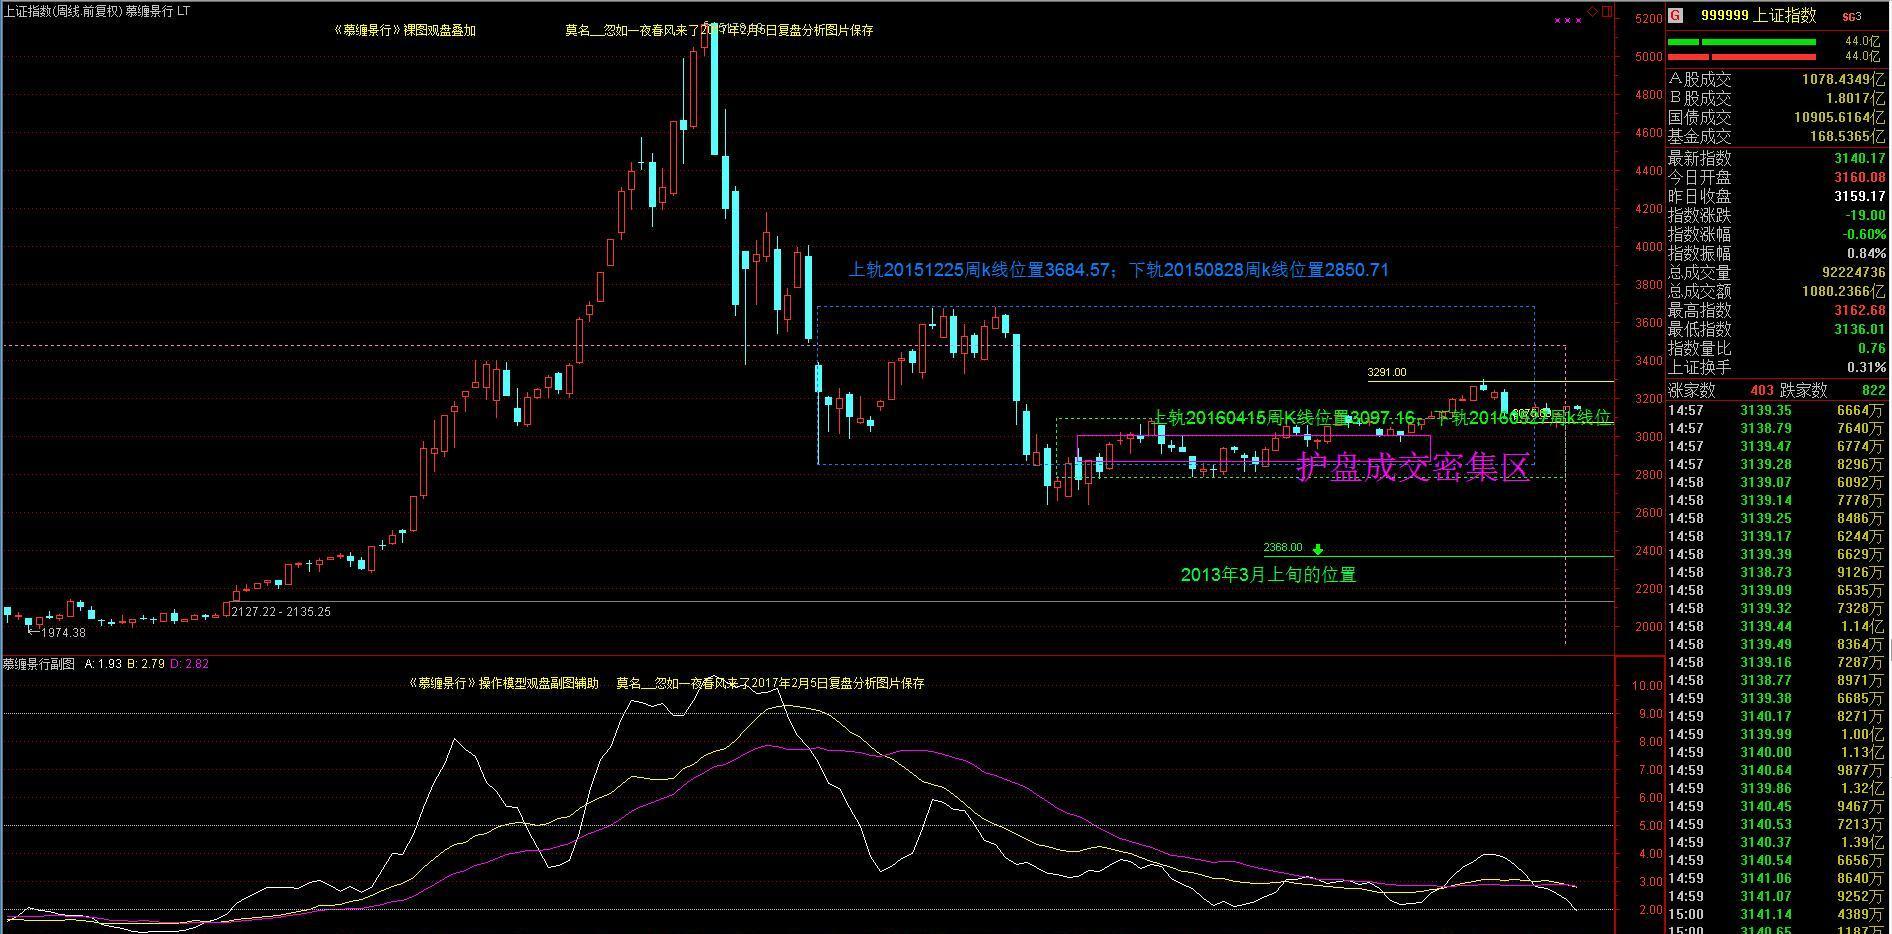The height and width of the screenshot is (934, 1892).
Task: Click the red sell-volume bar
Action: tap(1741, 57)
